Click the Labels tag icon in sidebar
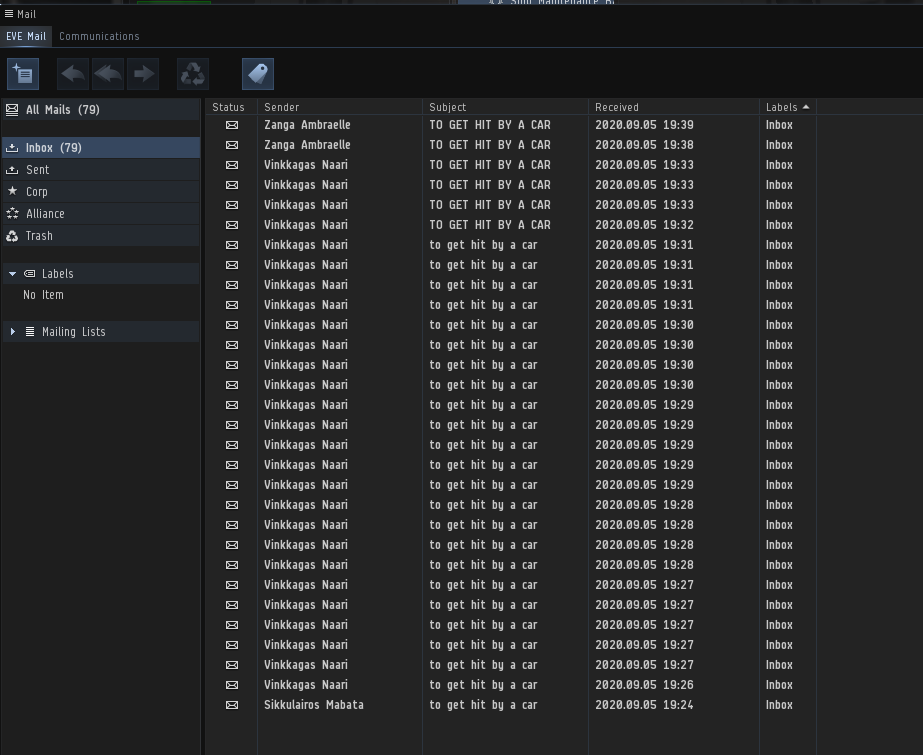Screen dimensions: 923x755 pos(29,274)
